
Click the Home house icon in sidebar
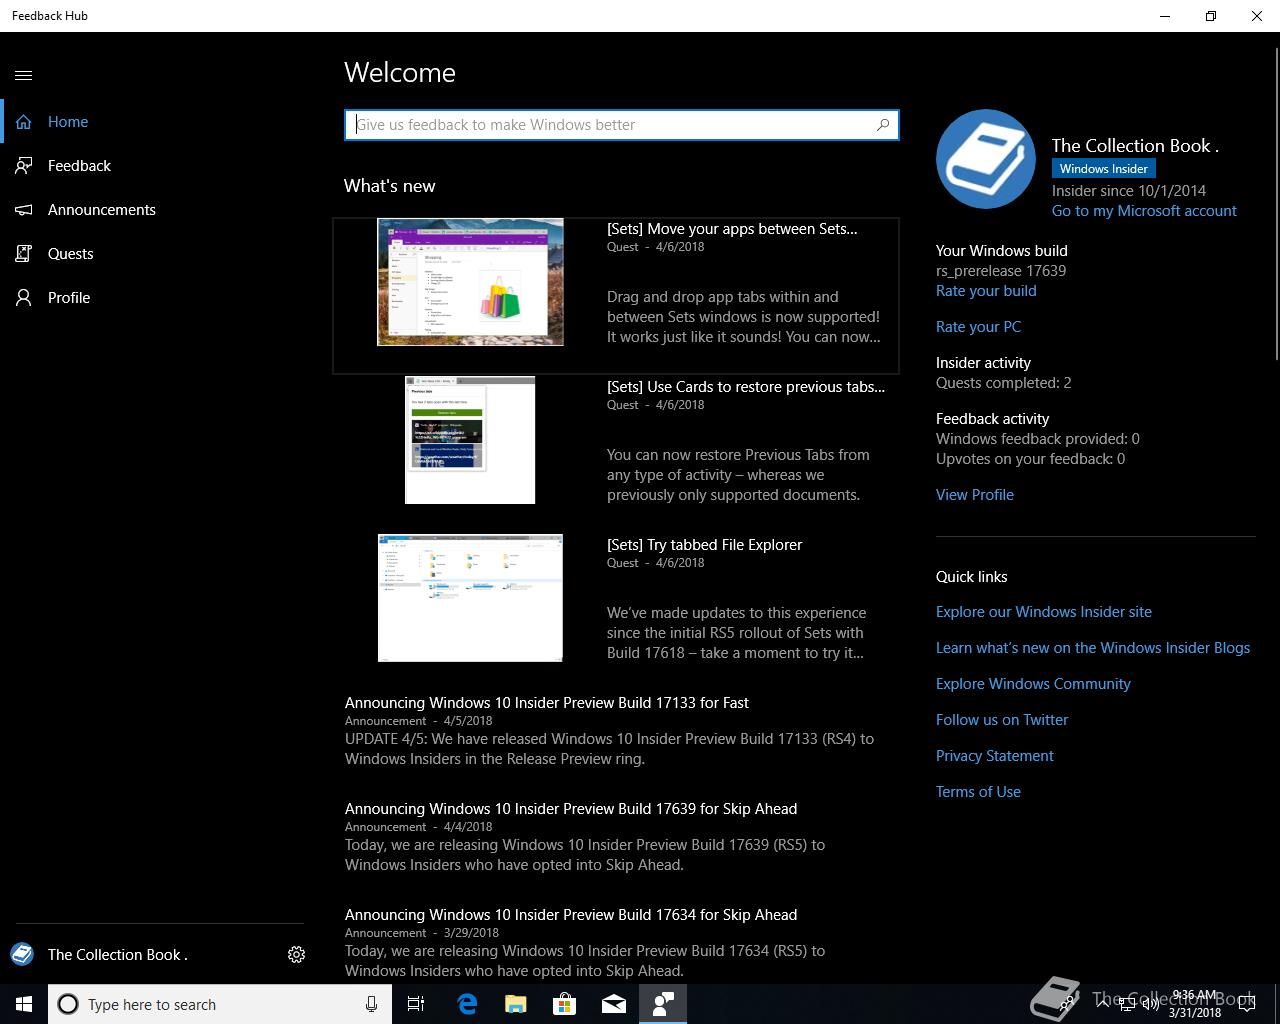(24, 122)
